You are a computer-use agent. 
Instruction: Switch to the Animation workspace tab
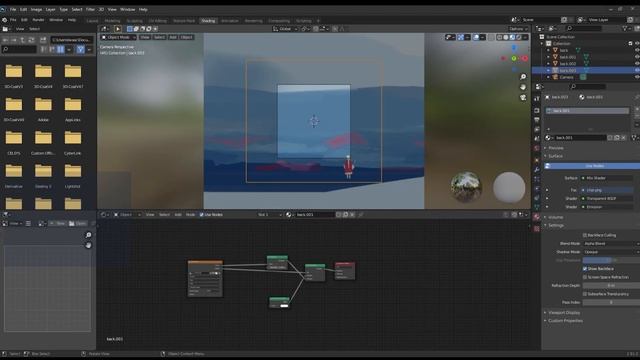click(230, 21)
